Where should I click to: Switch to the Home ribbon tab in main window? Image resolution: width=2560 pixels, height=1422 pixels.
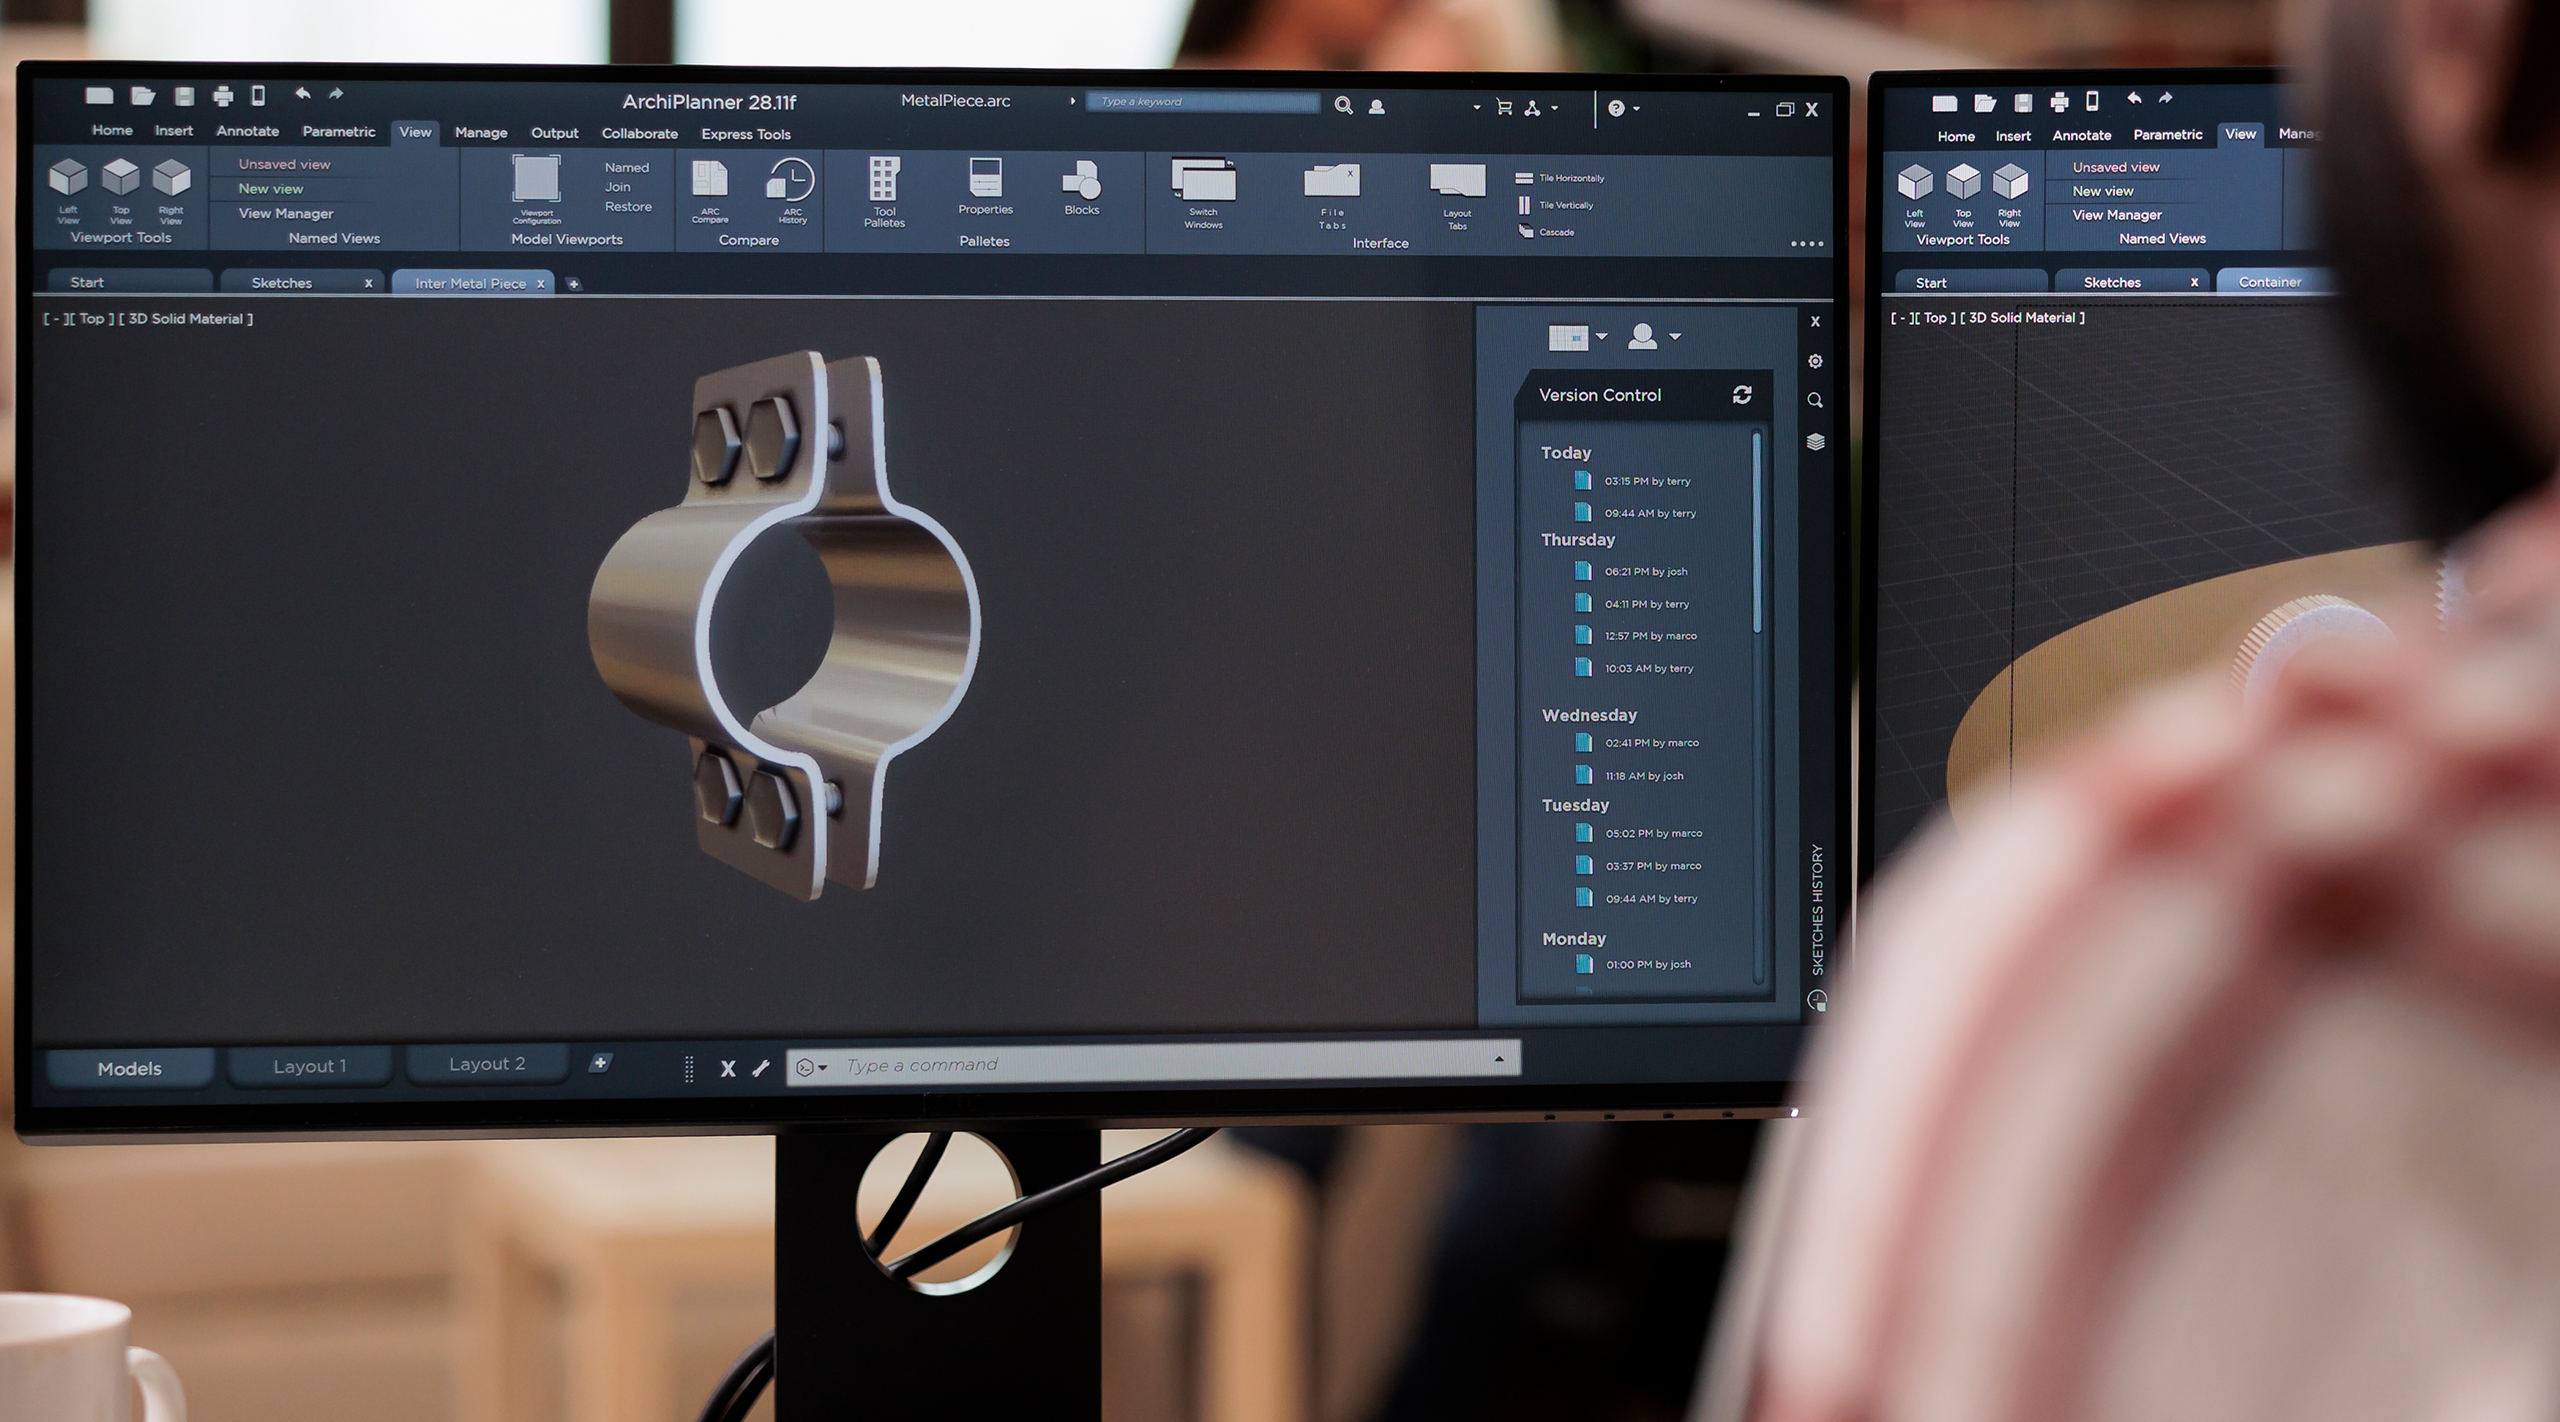click(112, 130)
